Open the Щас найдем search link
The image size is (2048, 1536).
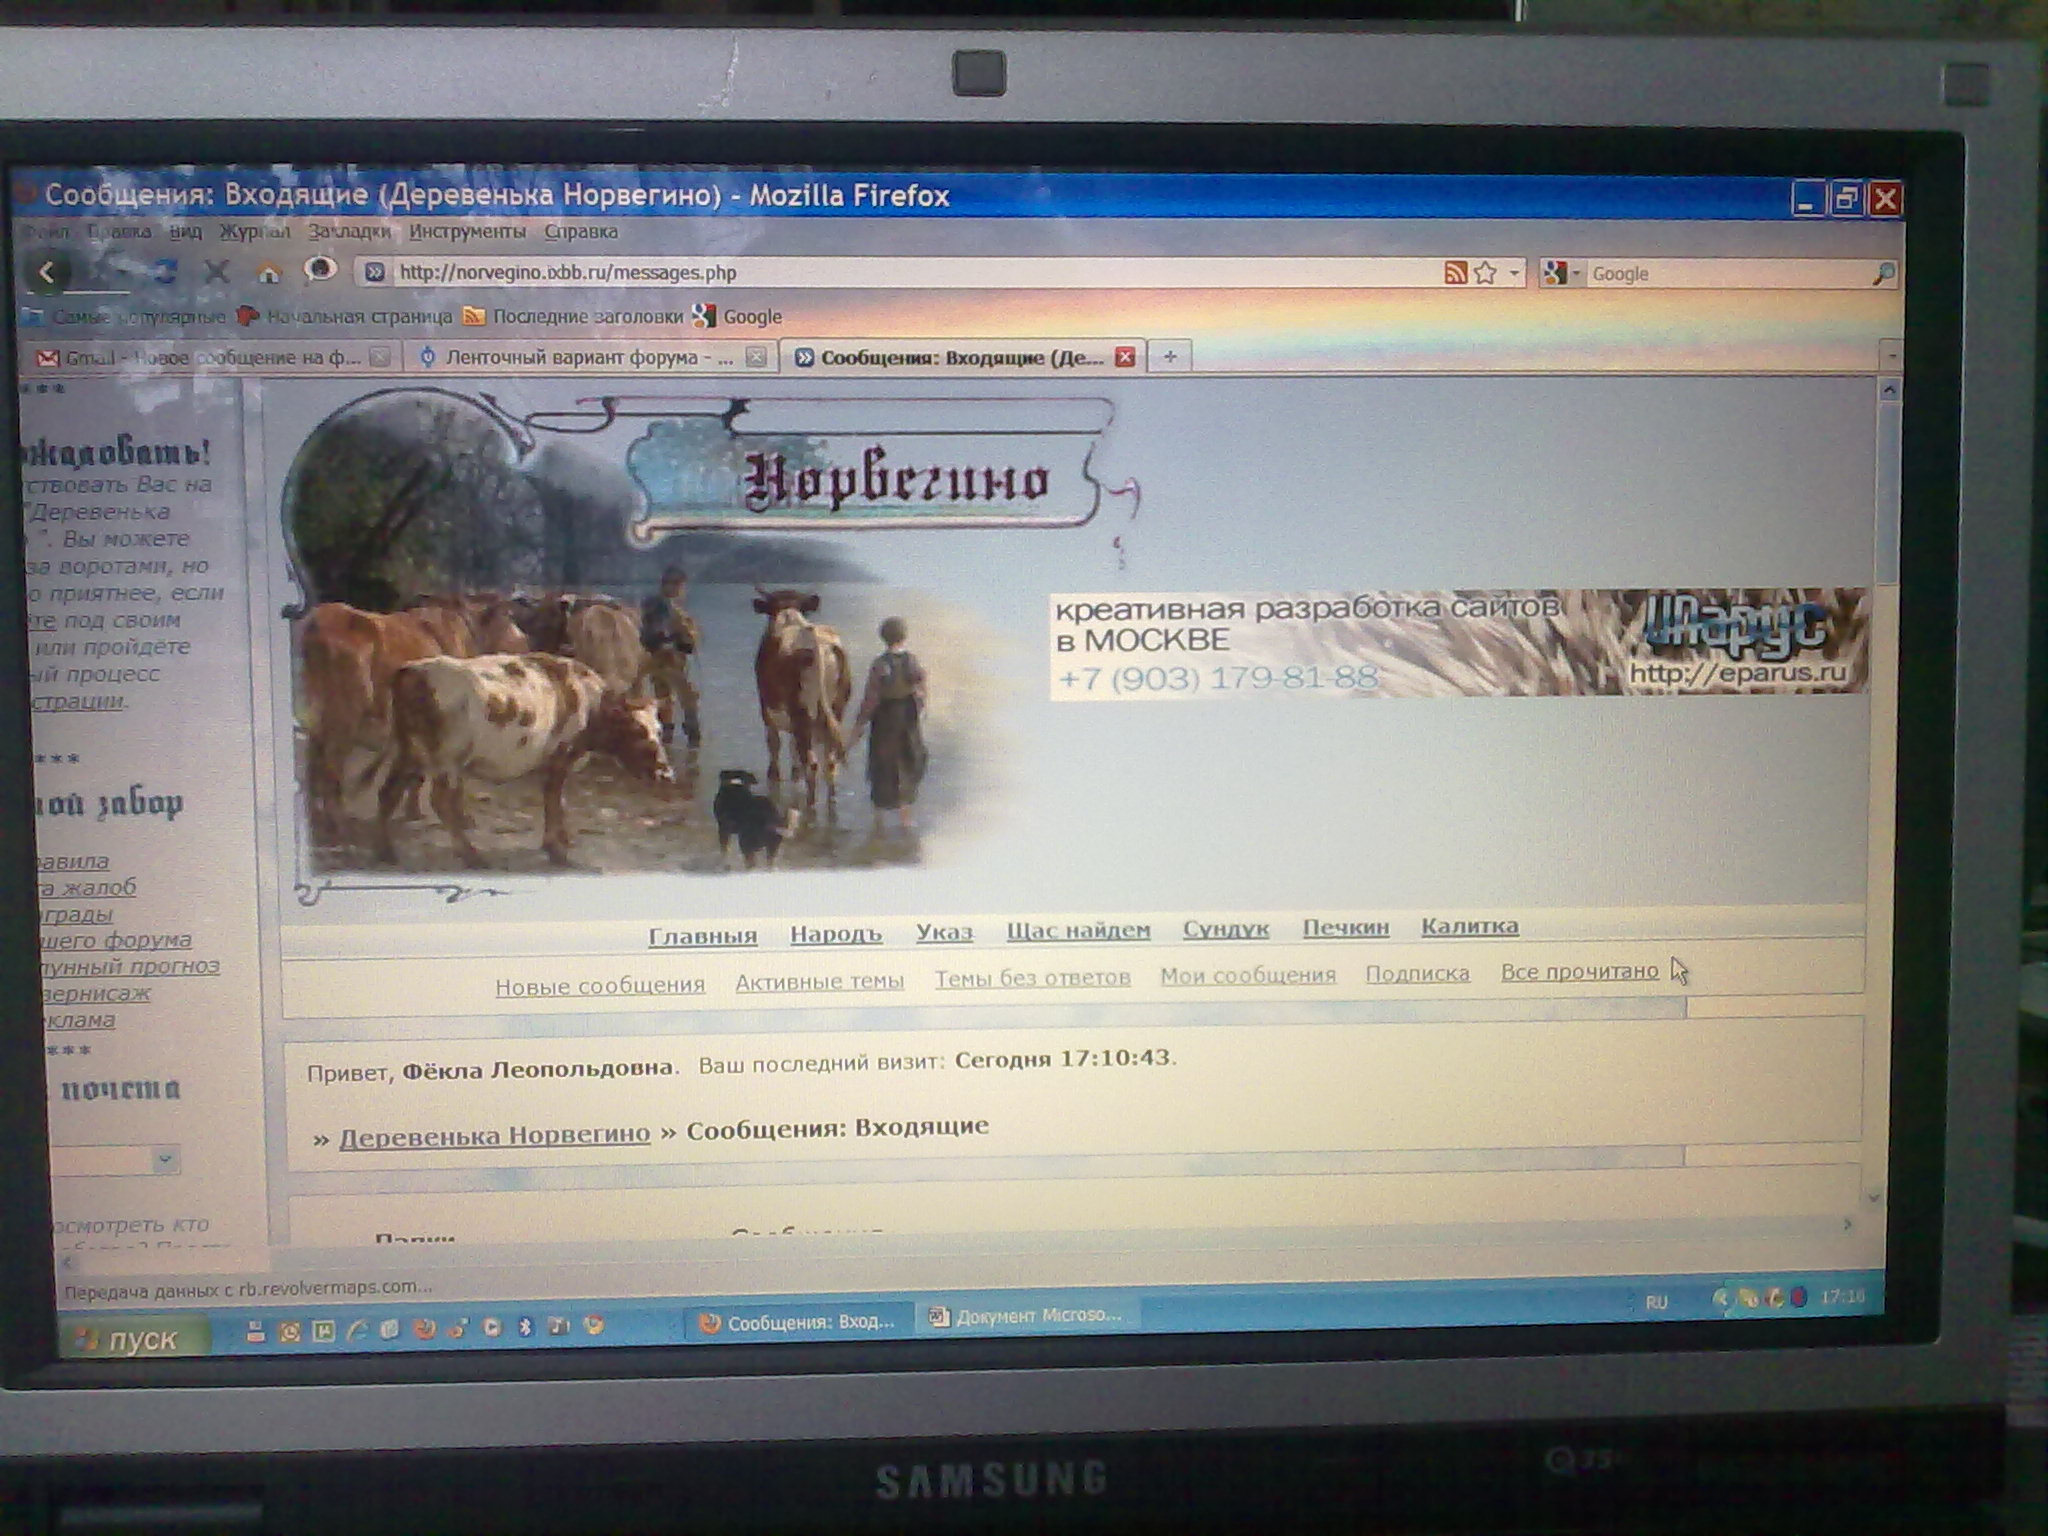pyautogui.click(x=1078, y=930)
